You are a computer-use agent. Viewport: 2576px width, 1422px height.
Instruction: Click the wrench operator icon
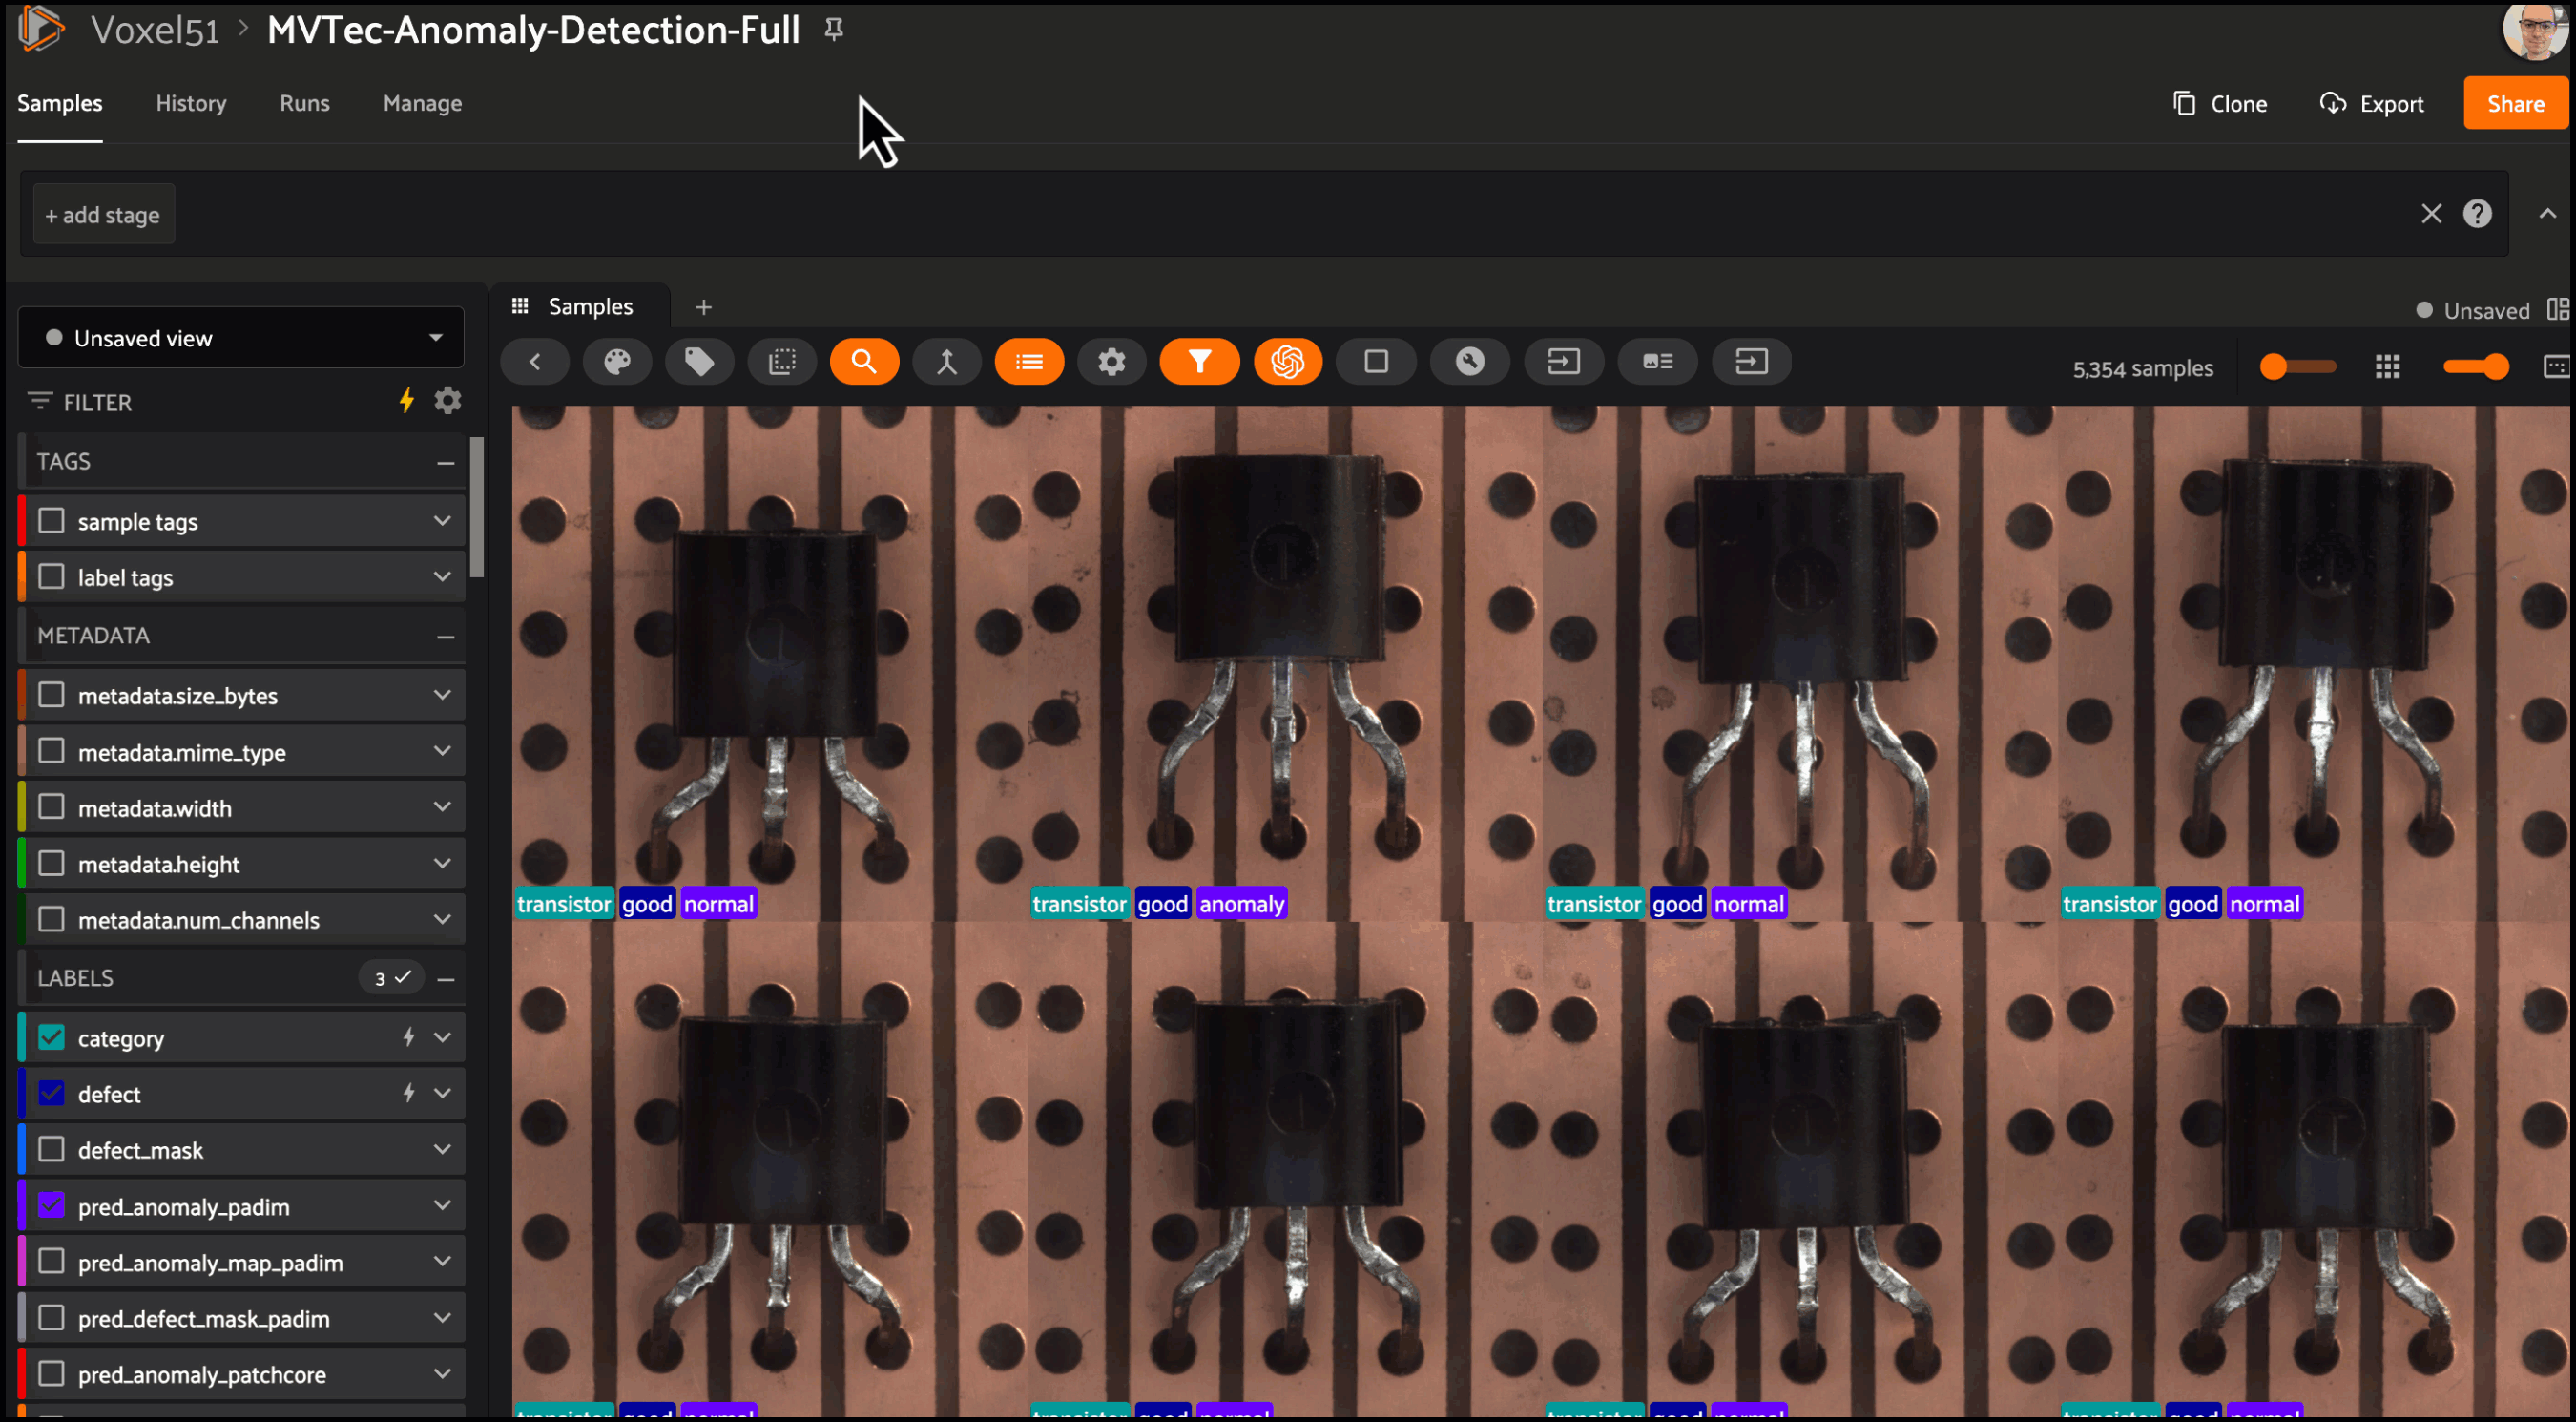pyautogui.click(x=1469, y=362)
